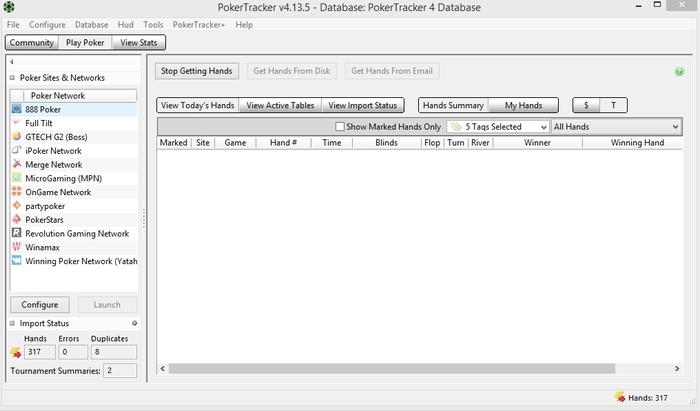Click the Launch button
This screenshot has width=700, height=411.
[x=107, y=305]
